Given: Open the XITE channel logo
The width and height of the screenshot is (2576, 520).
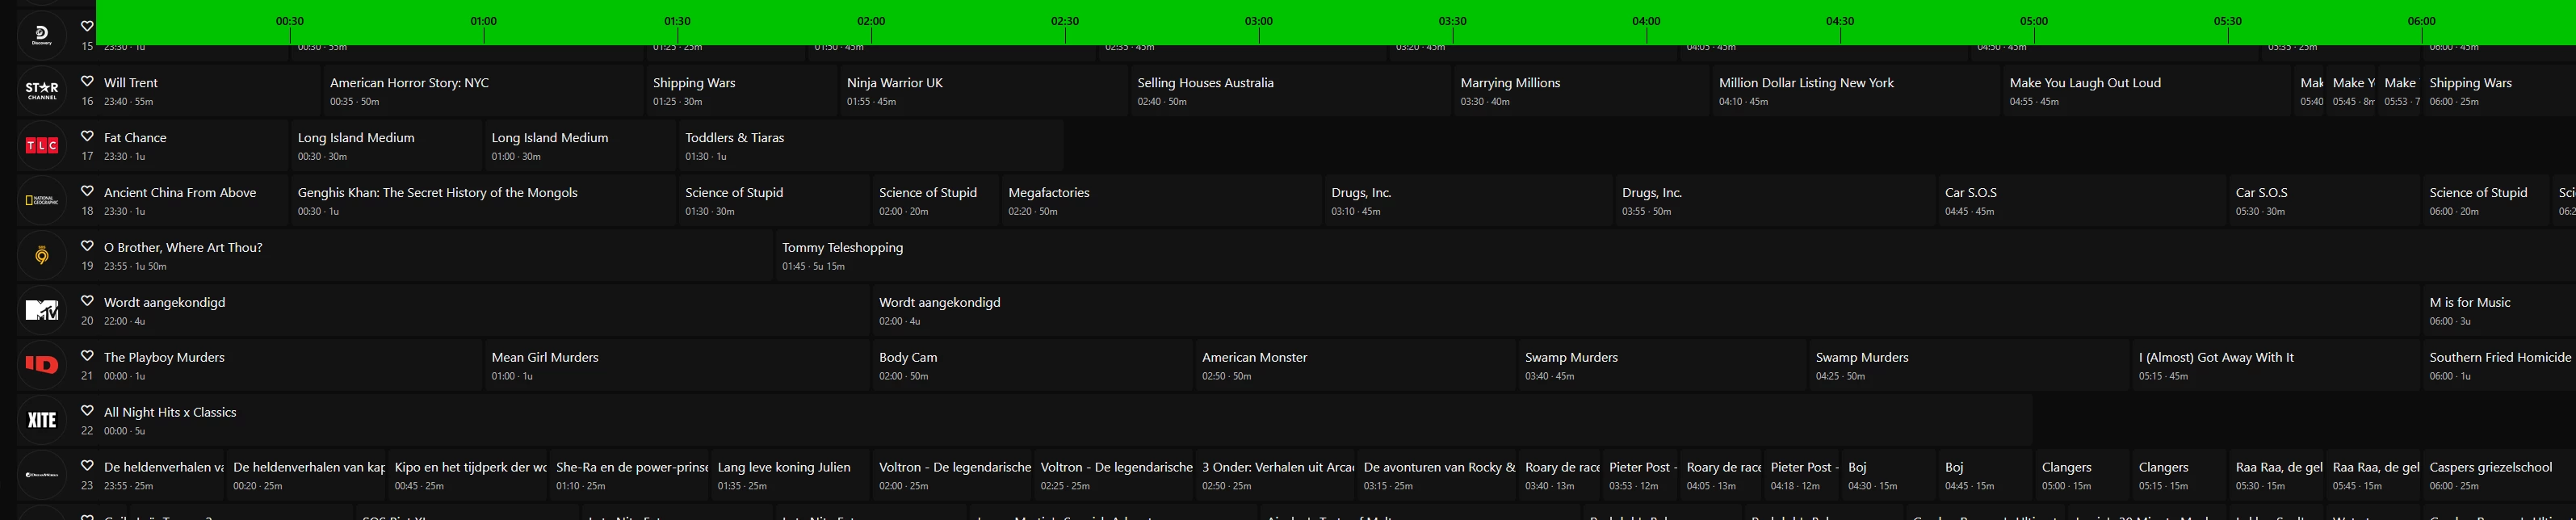Looking at the screenshot, I should point(42,421).
